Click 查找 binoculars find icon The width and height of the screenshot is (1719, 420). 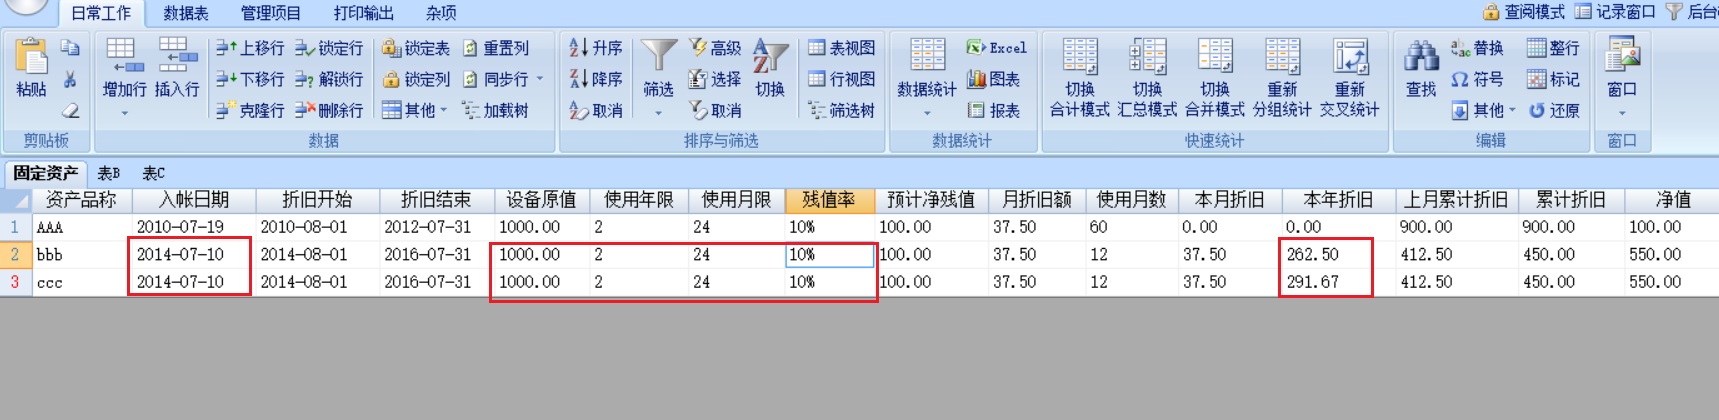1421,56
